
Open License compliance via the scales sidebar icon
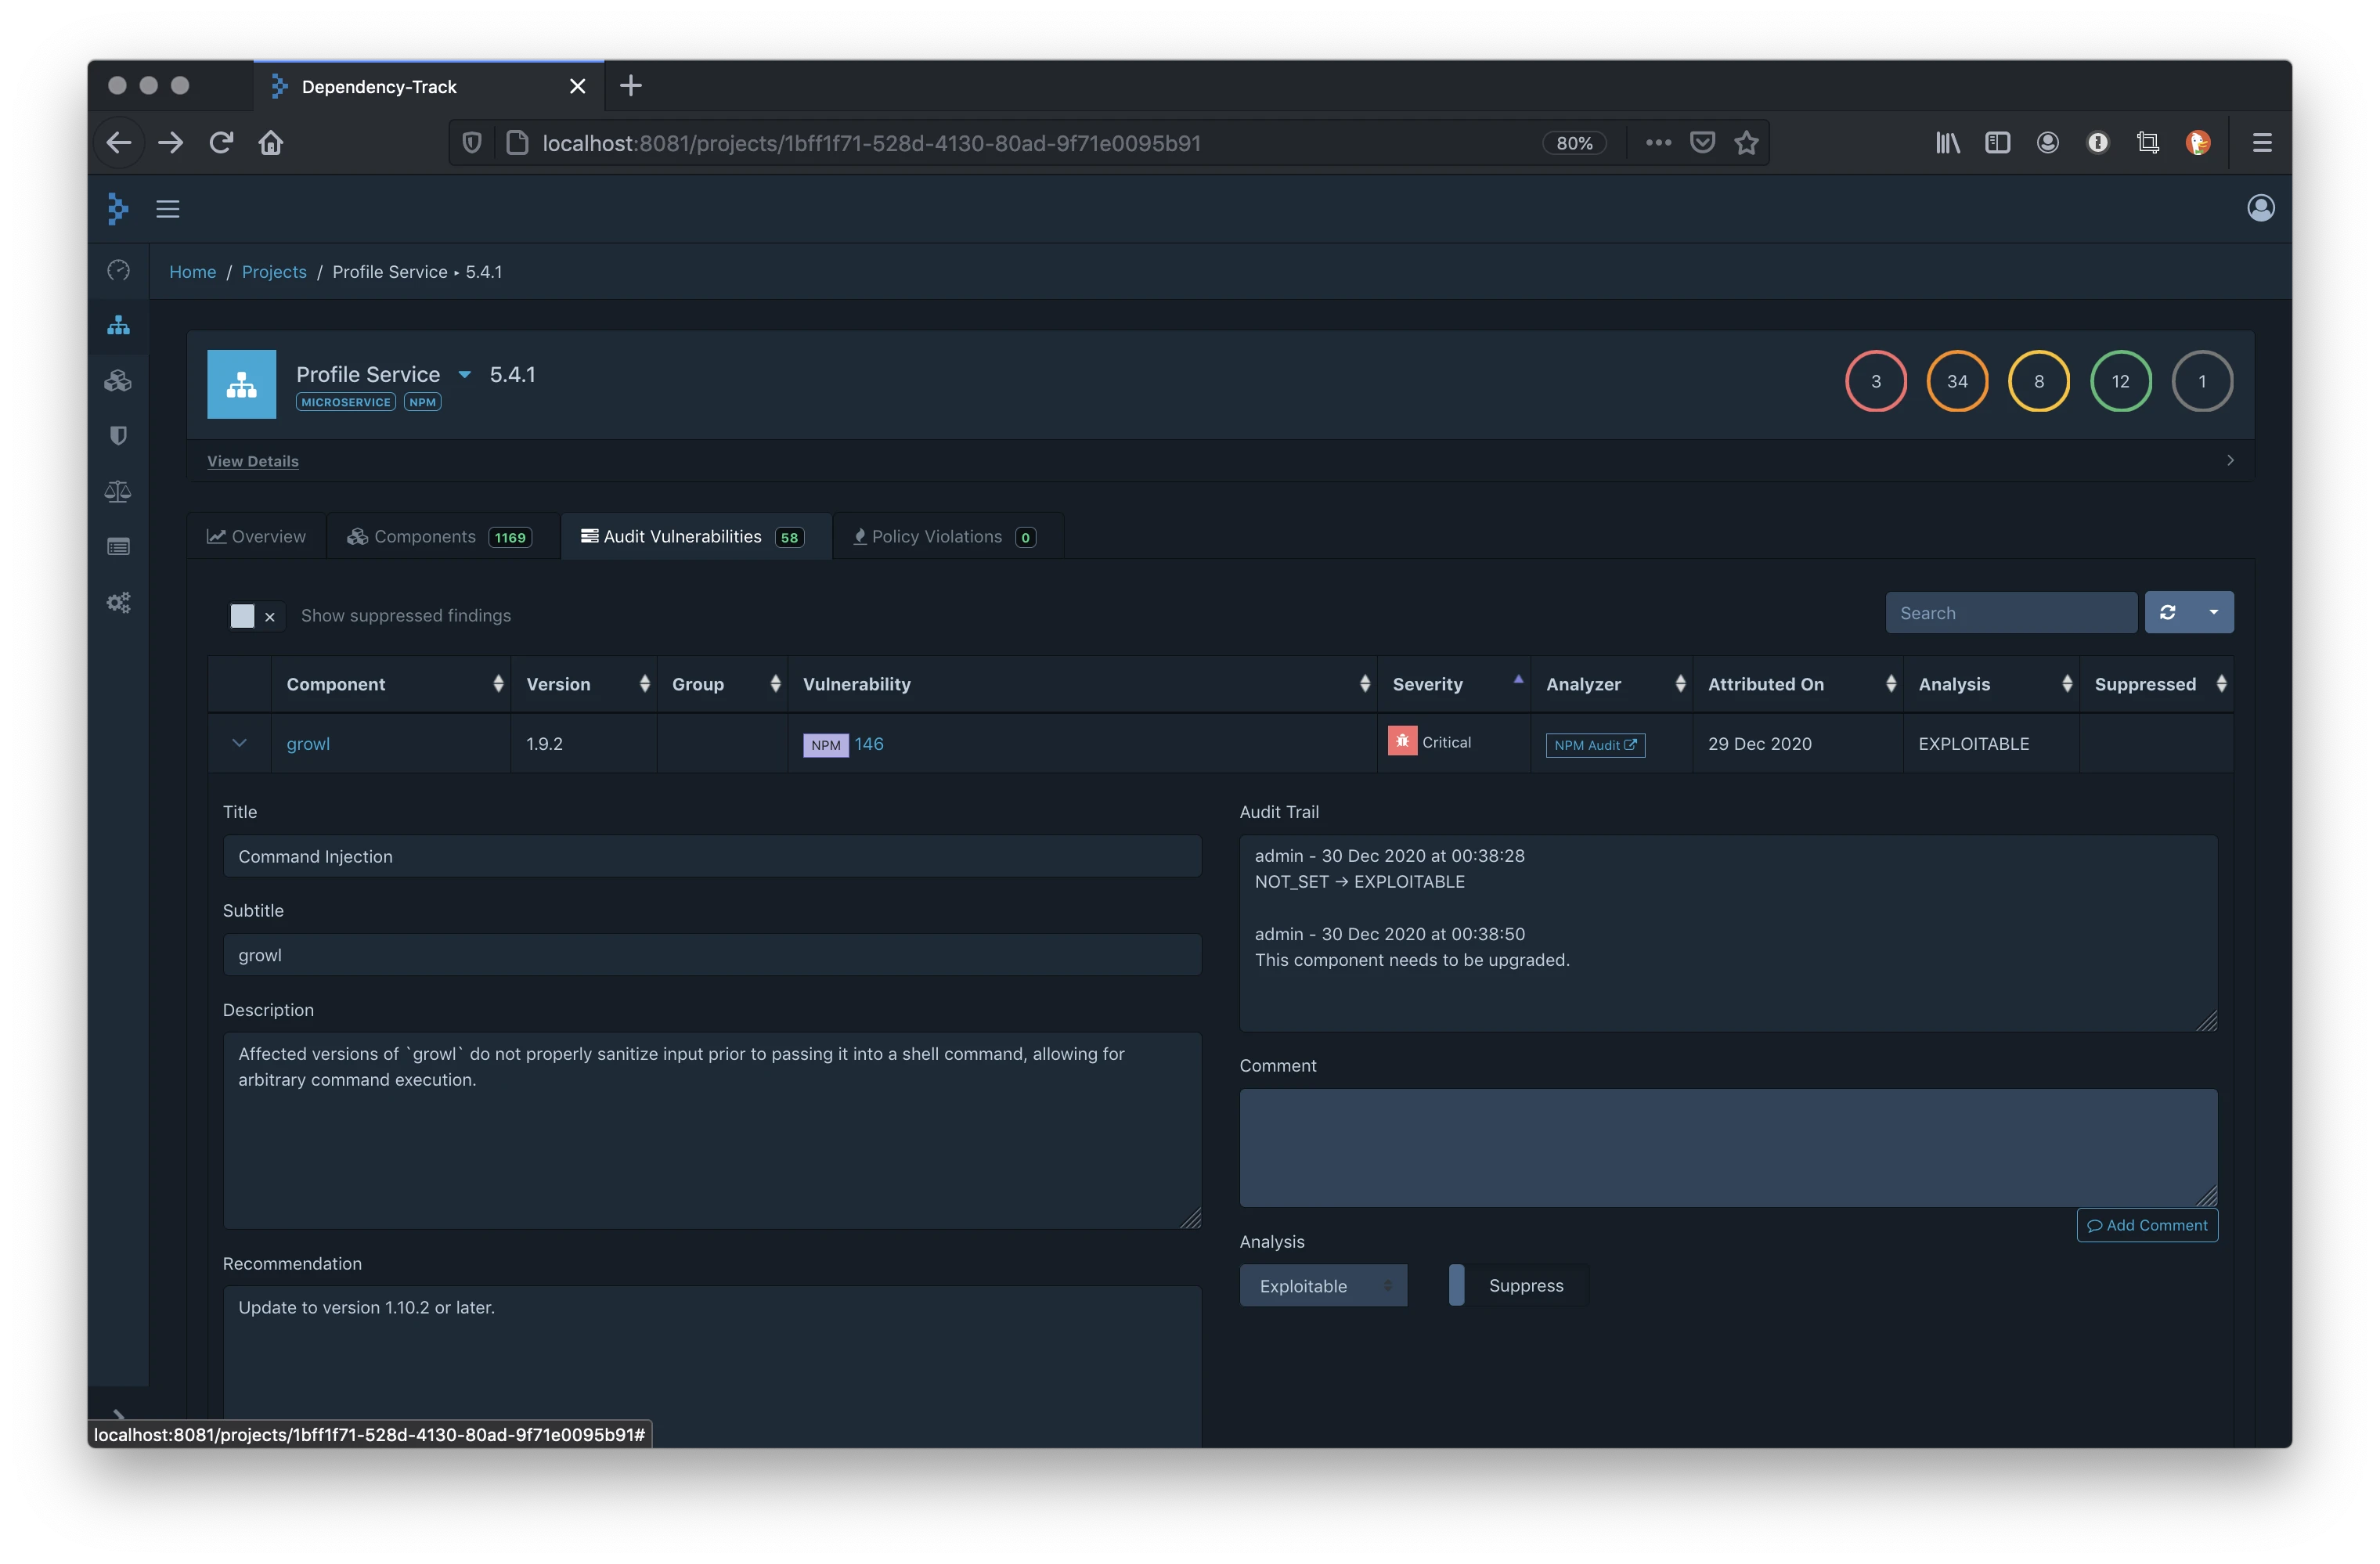point(118,491)
